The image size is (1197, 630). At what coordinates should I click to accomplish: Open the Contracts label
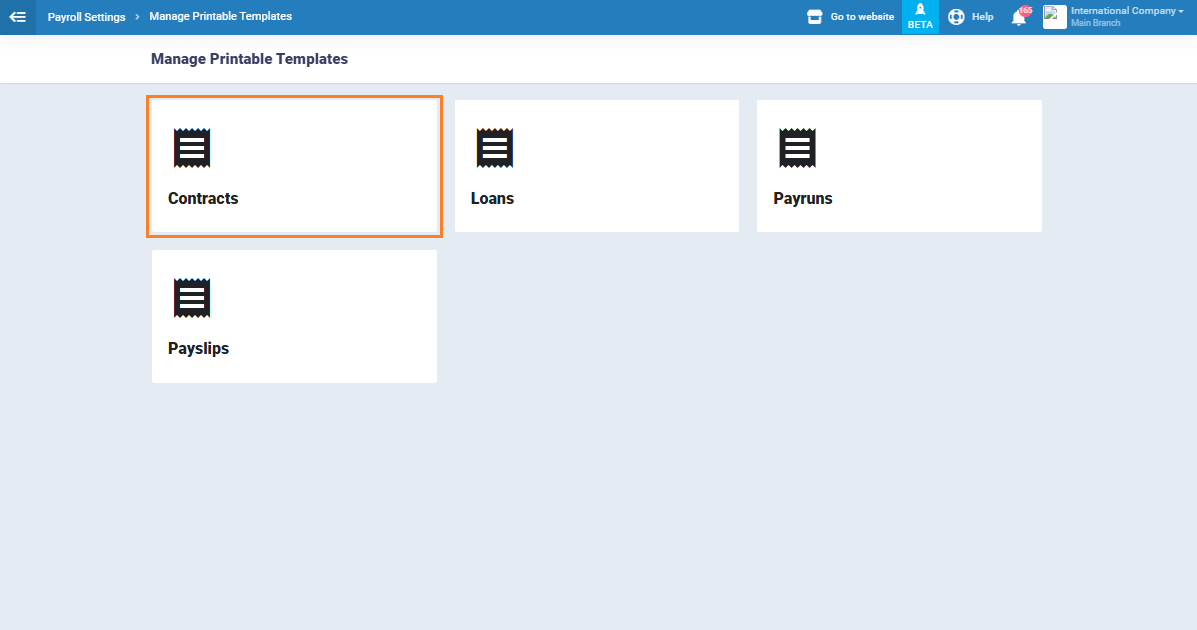click(x=203, y=198)
